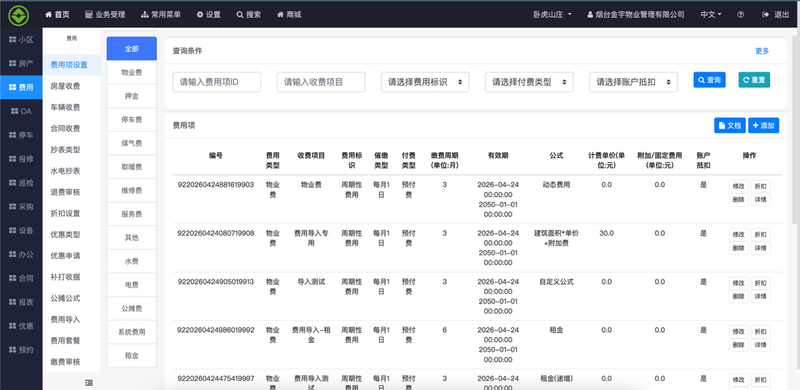800x390 pixels.
Task: Select the 物业费 category tab
Action: tap(132, 72)
